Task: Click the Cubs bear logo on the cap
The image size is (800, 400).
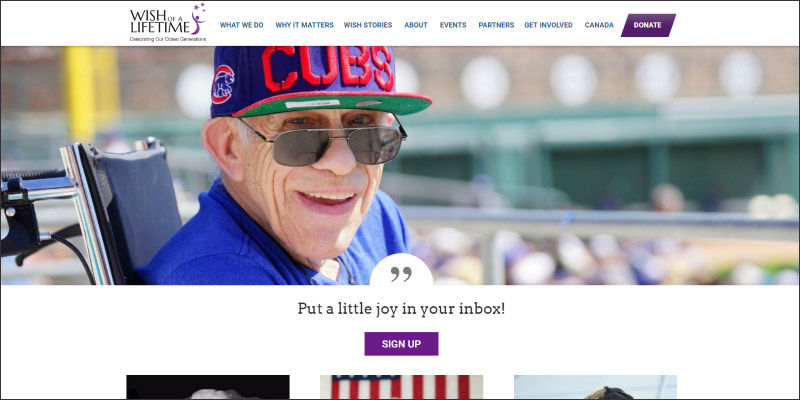Action: pos(223,84)
